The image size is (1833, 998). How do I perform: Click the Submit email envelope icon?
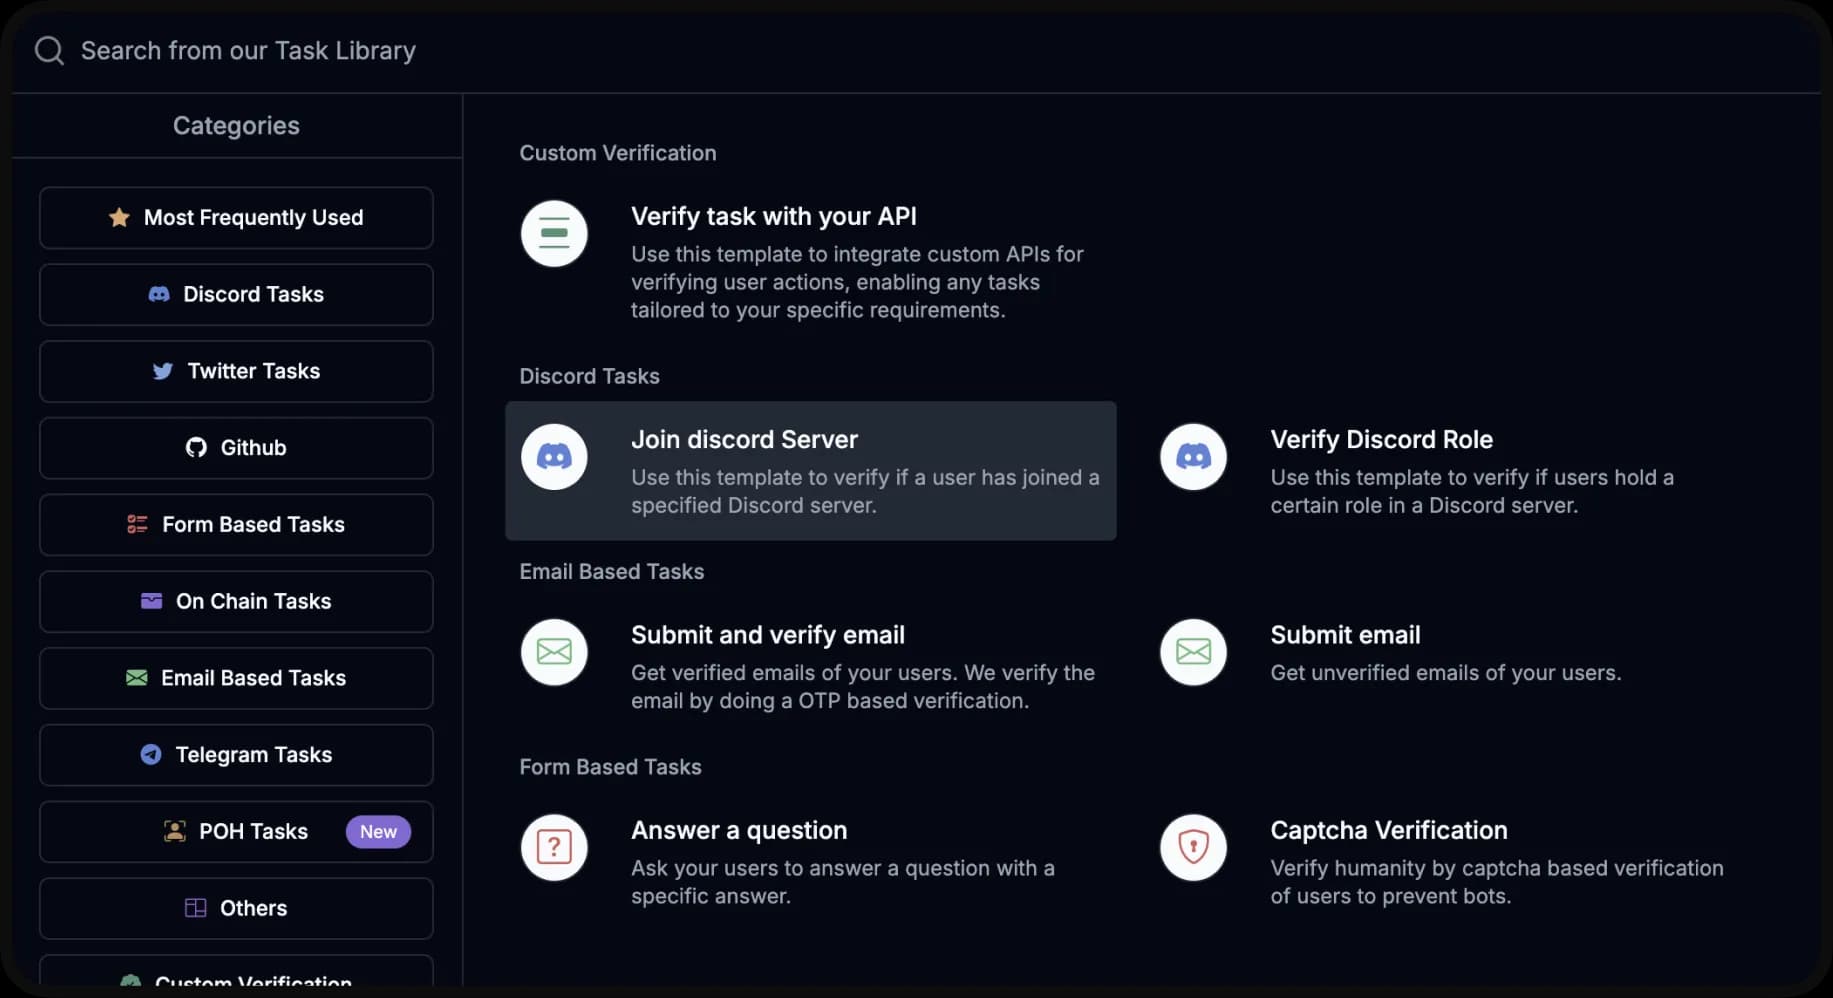(x=1193, y=652)
